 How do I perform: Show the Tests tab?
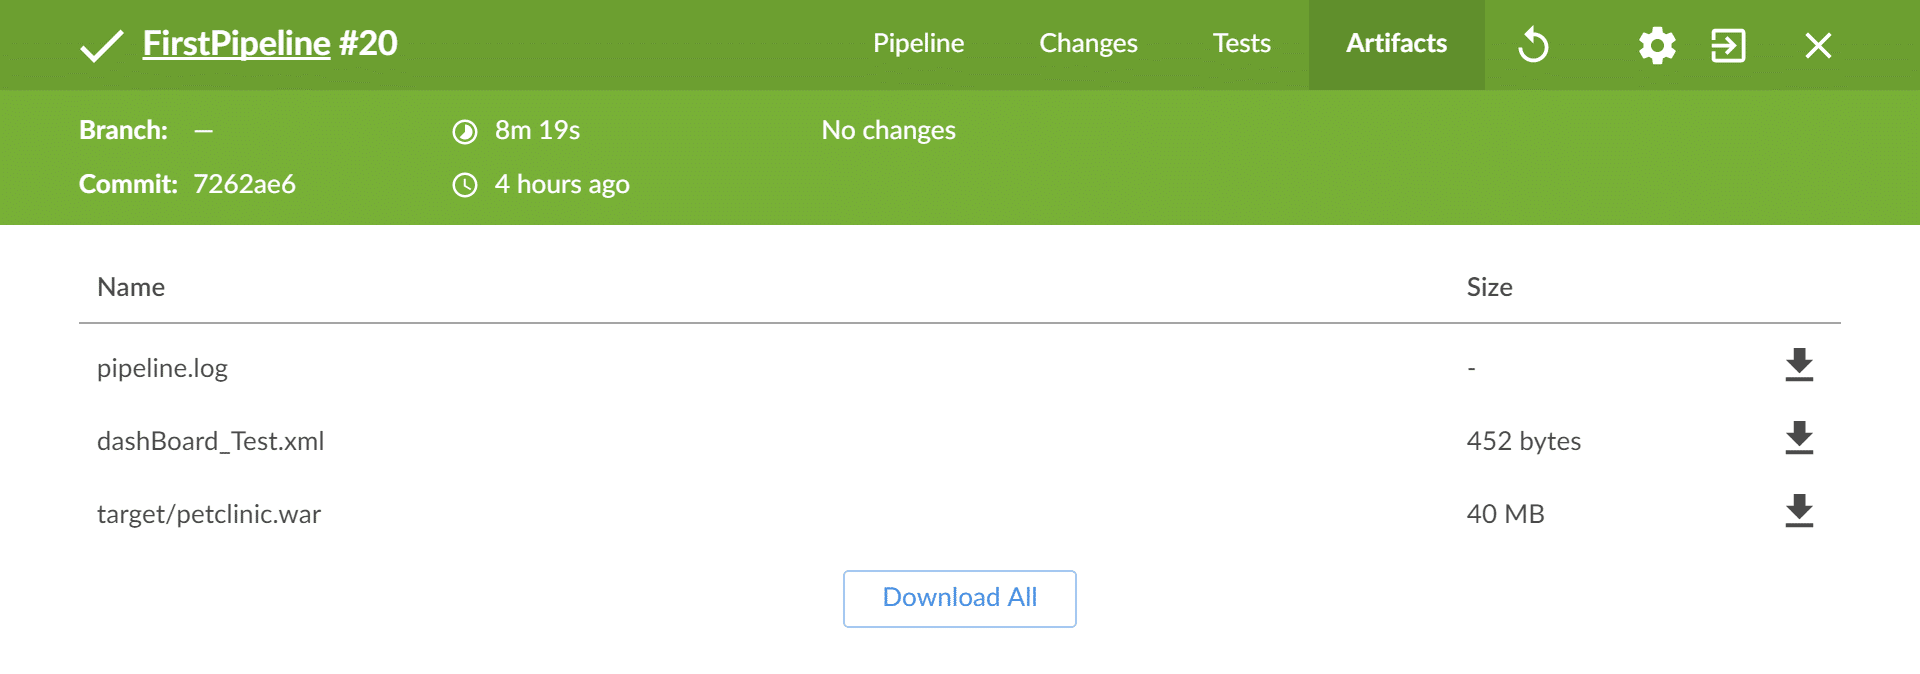click(x=1241, y=44)
